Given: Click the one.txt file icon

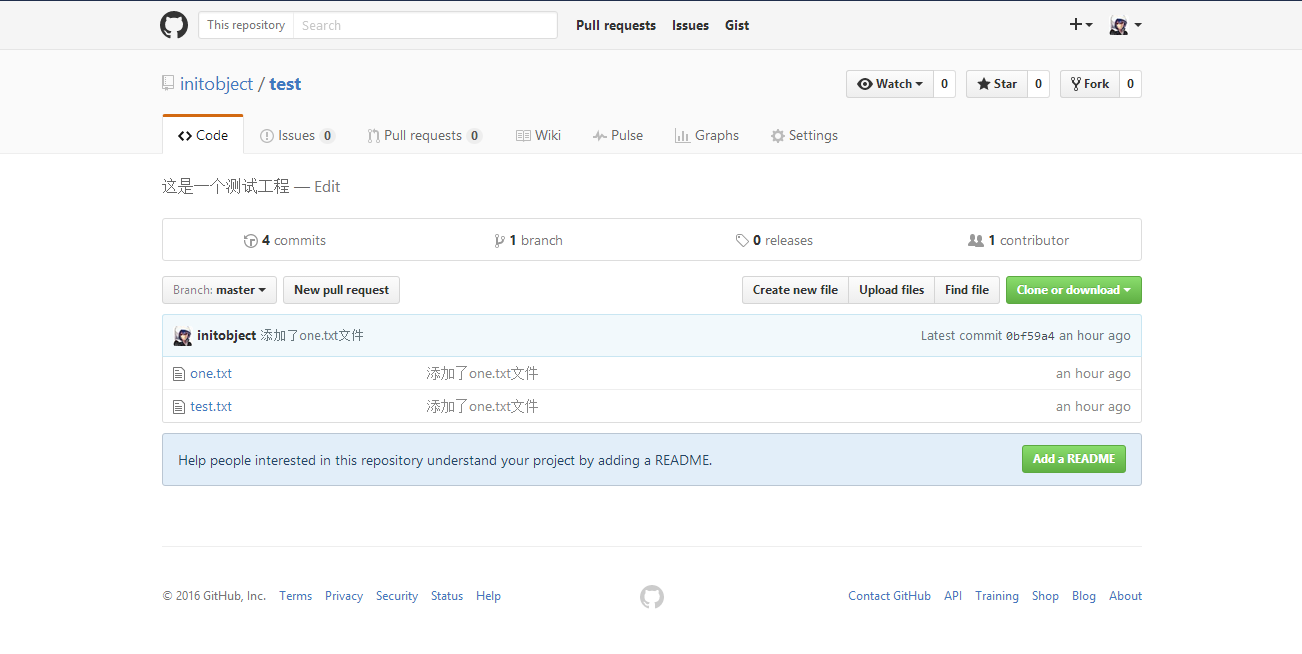Looking at the screenshot, I should 179,373.
